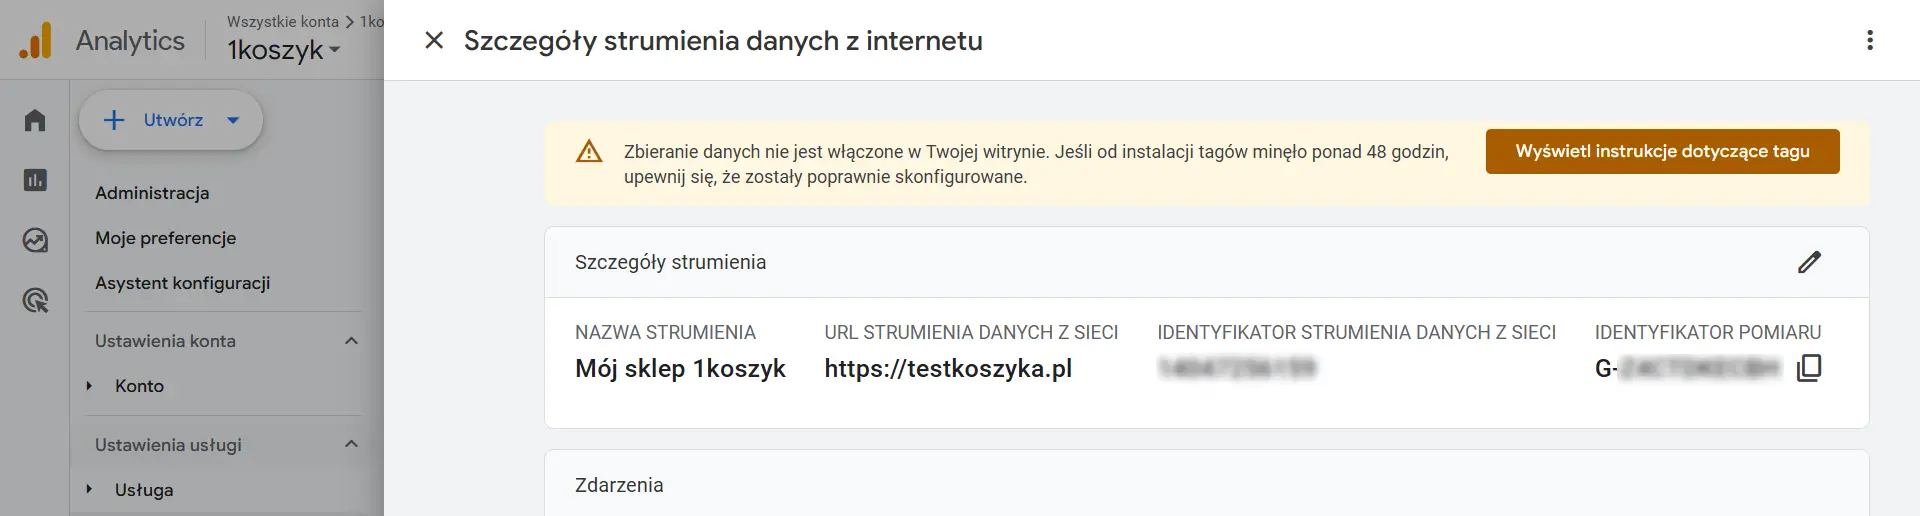Screen dimensions: 1920x516
Task: Open the three-dot more options menu
Action: pyautogui.click(x=1869, y=40)
